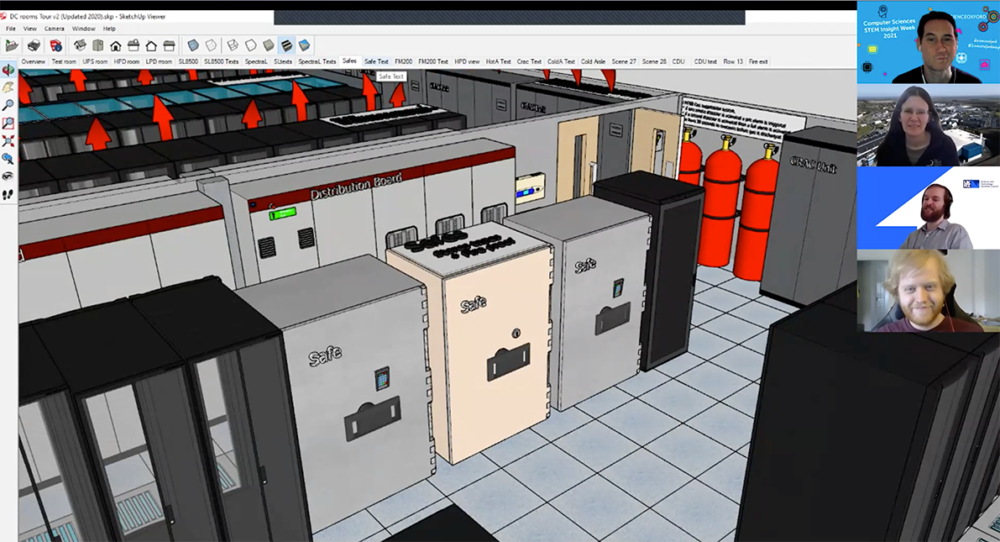Screen dimensions: 1000x542
Task: Select the Iso view icon
Action: (x=80, y=45)
